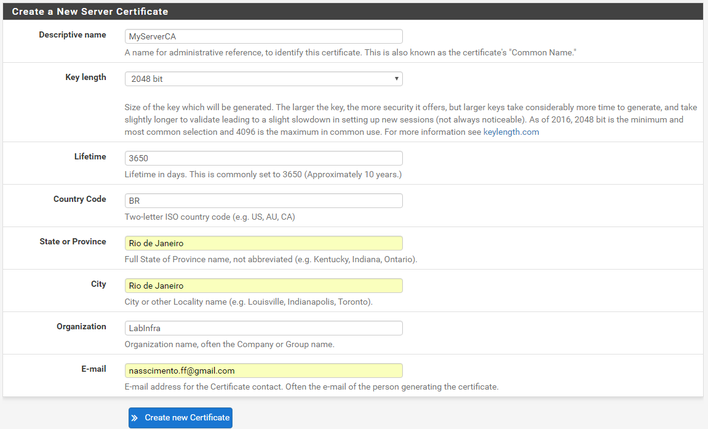Focus the City input field

pos(264,286)
